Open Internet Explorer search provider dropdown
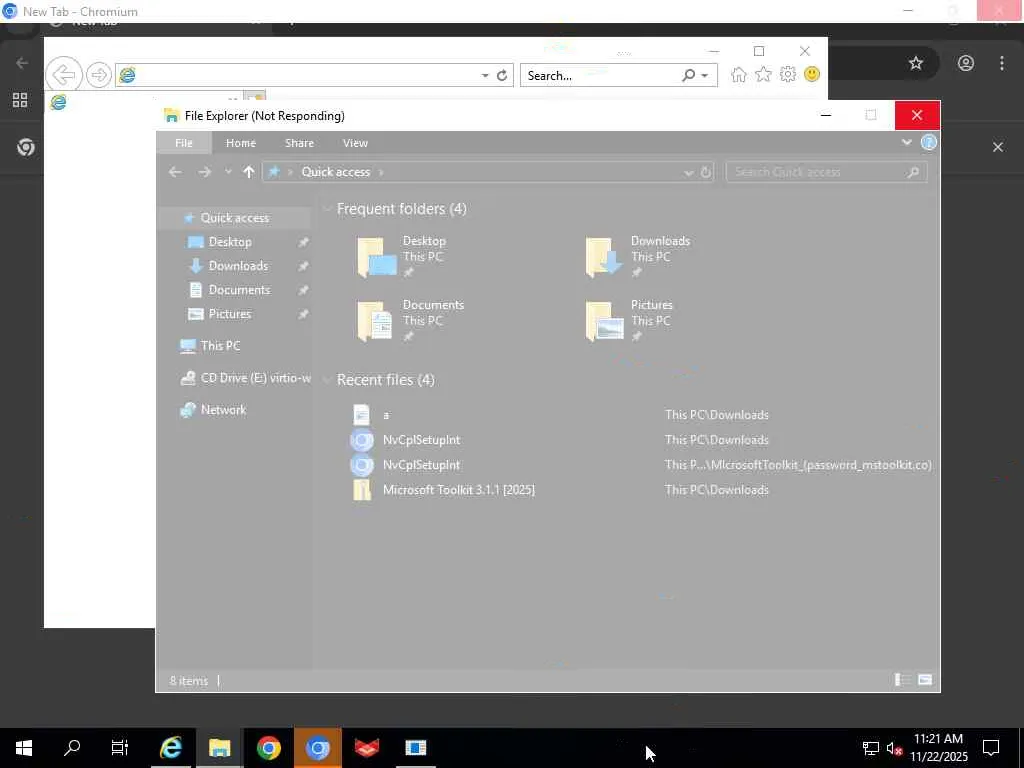 (x=705, y=76)
